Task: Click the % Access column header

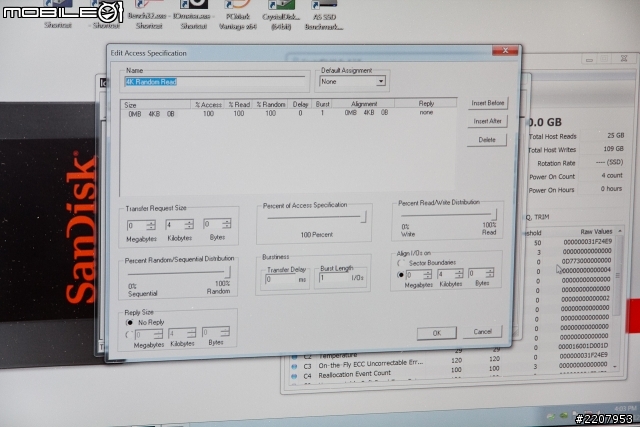Action: 208,105
